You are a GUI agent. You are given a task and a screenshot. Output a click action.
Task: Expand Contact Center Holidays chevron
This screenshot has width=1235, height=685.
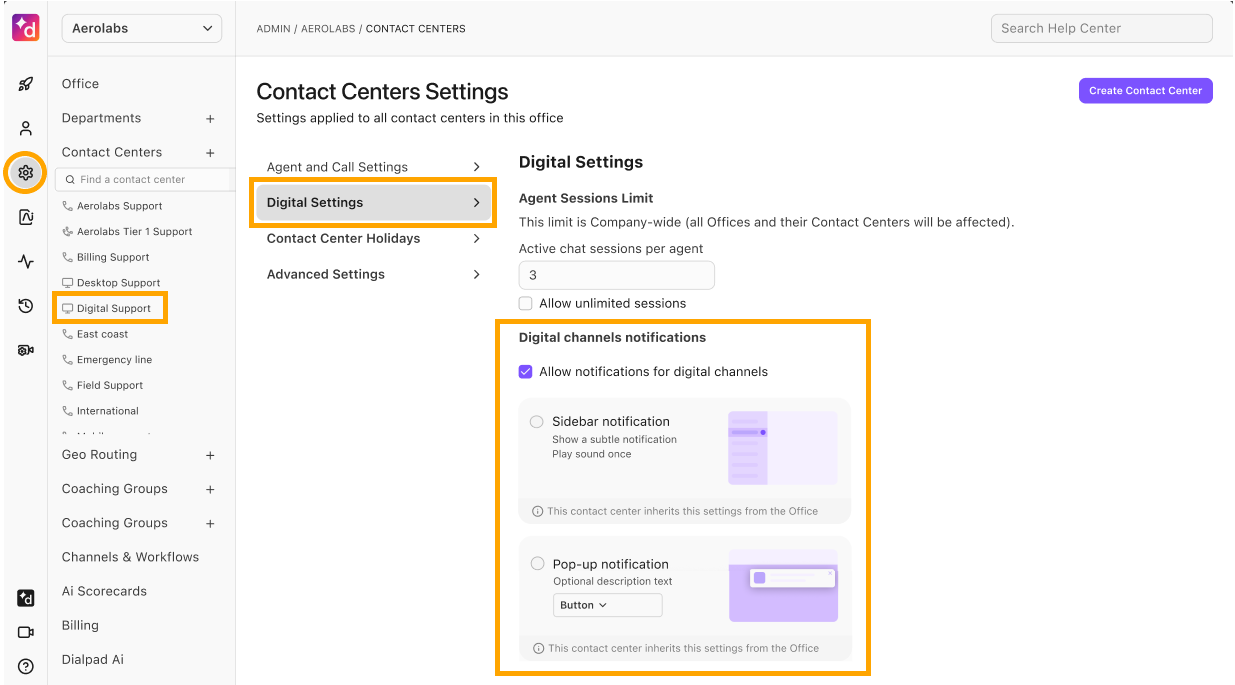[x=476, y=239]
